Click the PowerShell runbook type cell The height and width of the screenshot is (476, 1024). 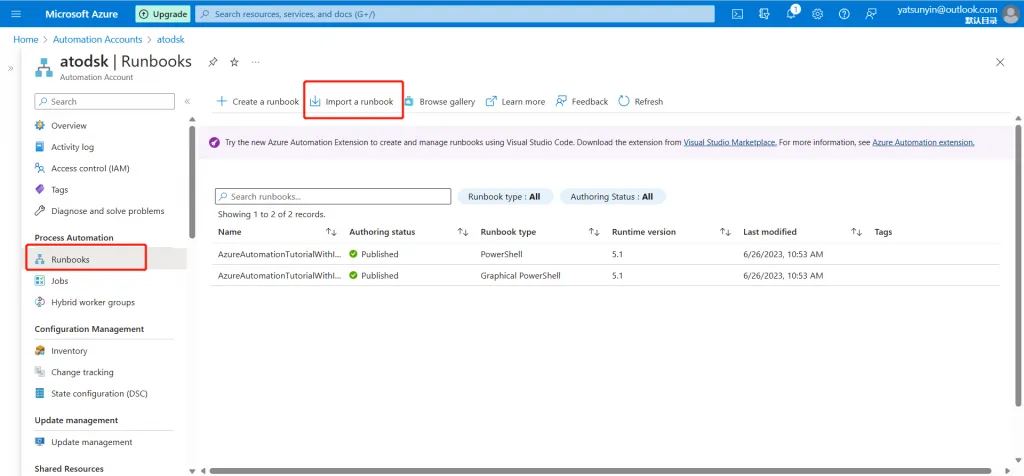[x=502, y=254]
